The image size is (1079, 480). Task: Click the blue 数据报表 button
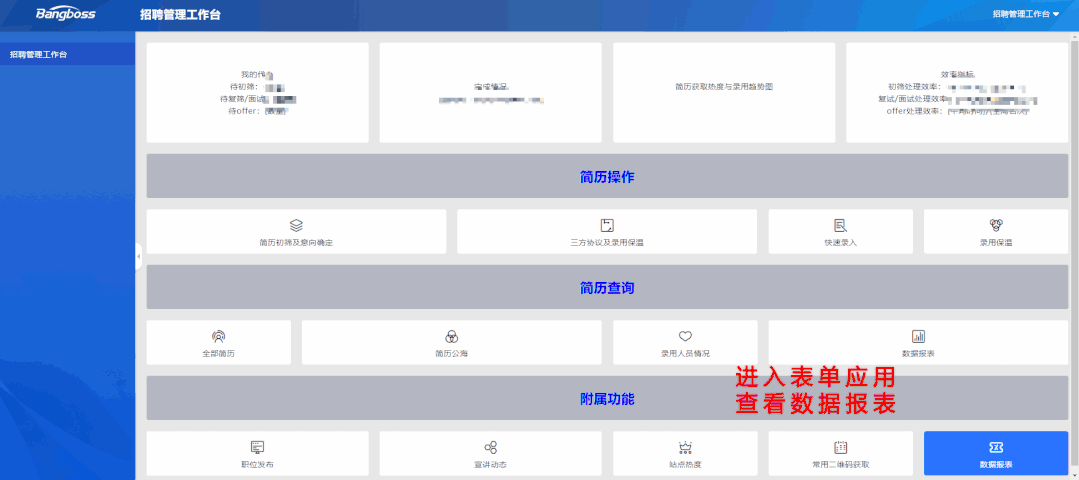pyautogui.click(x=996, y=453)
